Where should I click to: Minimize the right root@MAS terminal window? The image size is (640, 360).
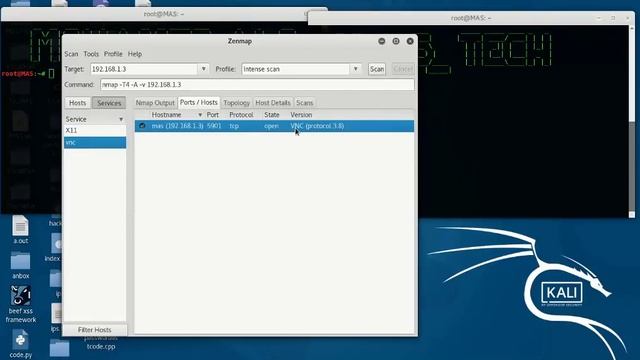[599, 18]
